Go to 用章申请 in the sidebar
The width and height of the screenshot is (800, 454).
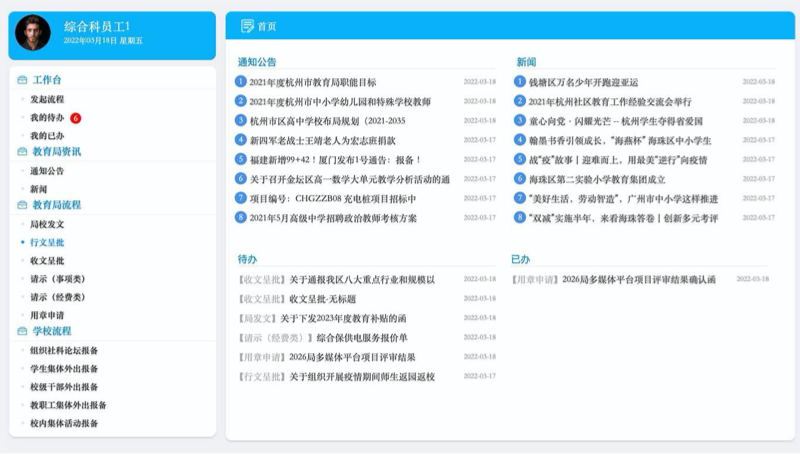point(47,315)
